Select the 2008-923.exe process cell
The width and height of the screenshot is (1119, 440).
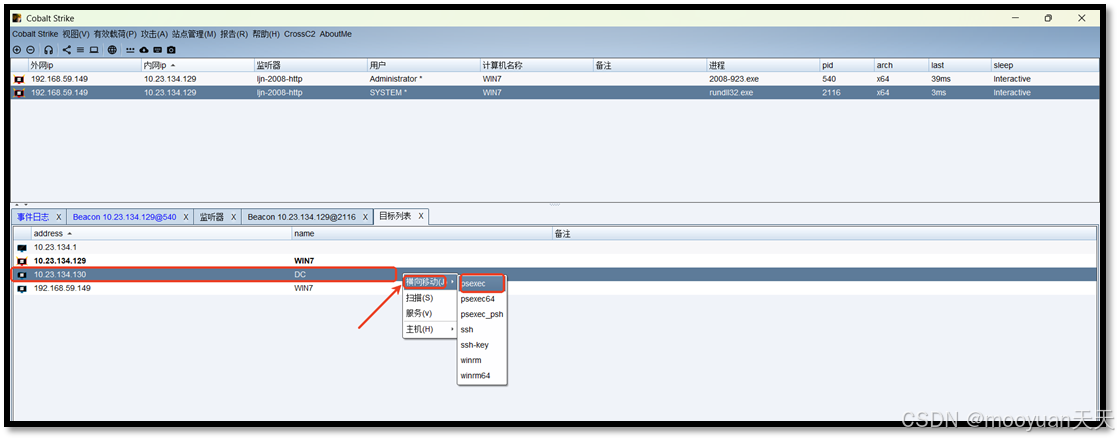pyautogui.click(x=763, y=79)
